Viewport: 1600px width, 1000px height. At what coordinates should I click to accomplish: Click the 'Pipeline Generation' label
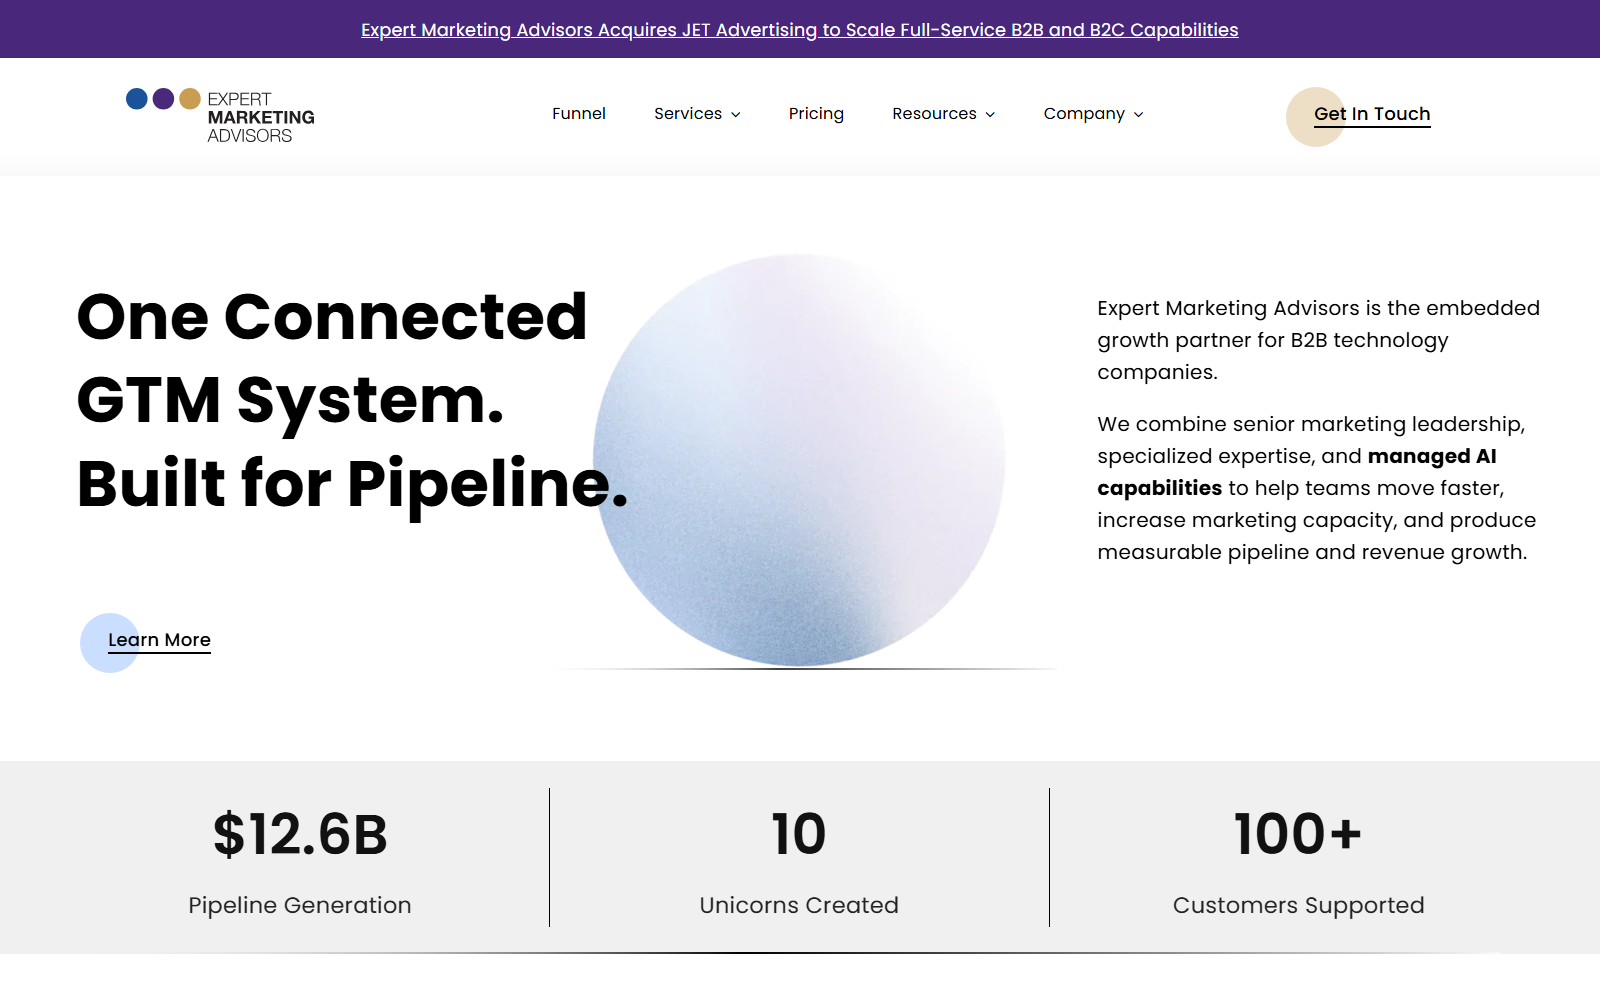pos(300,905)
